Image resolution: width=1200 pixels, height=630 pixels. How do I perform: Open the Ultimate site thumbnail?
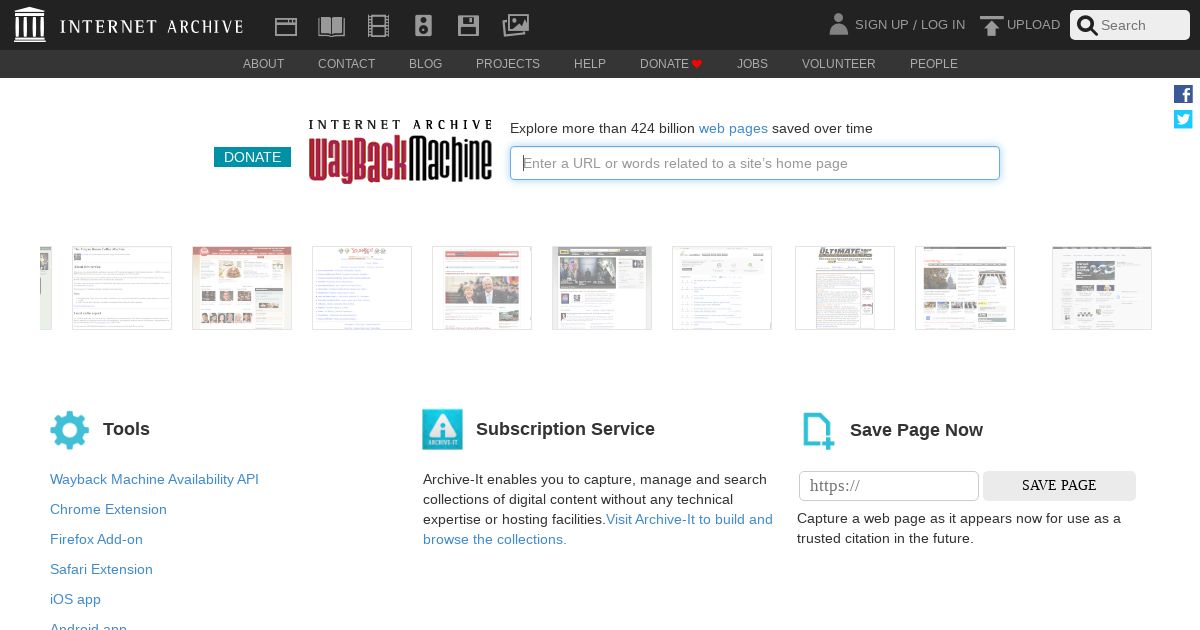[845, 288]
